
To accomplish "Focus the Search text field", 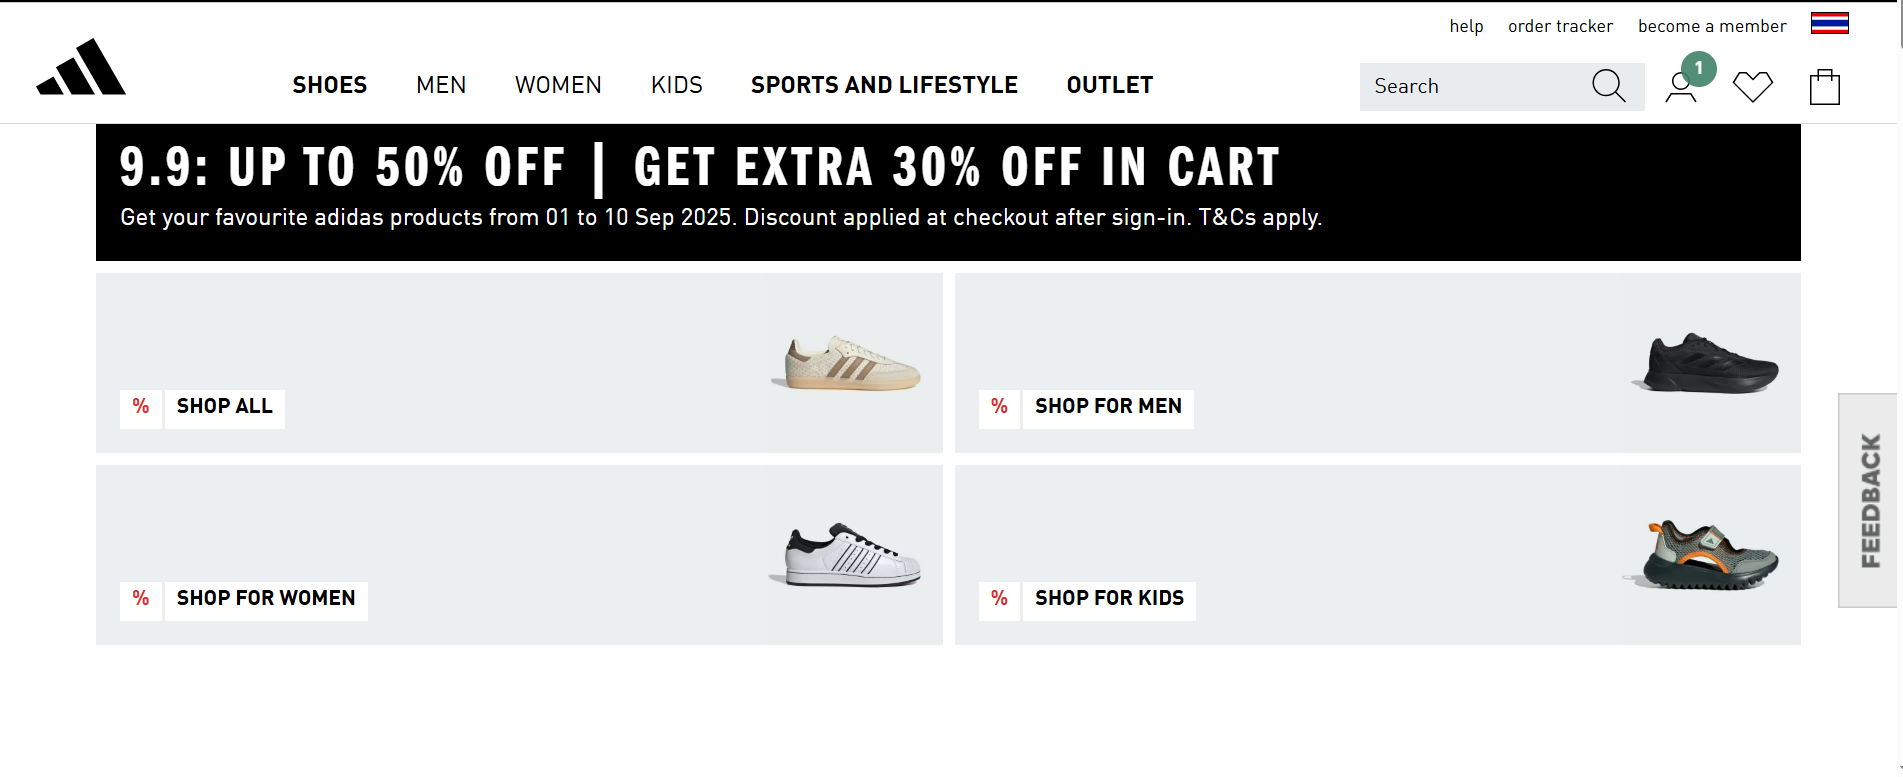I will [x=1470, y=87].
